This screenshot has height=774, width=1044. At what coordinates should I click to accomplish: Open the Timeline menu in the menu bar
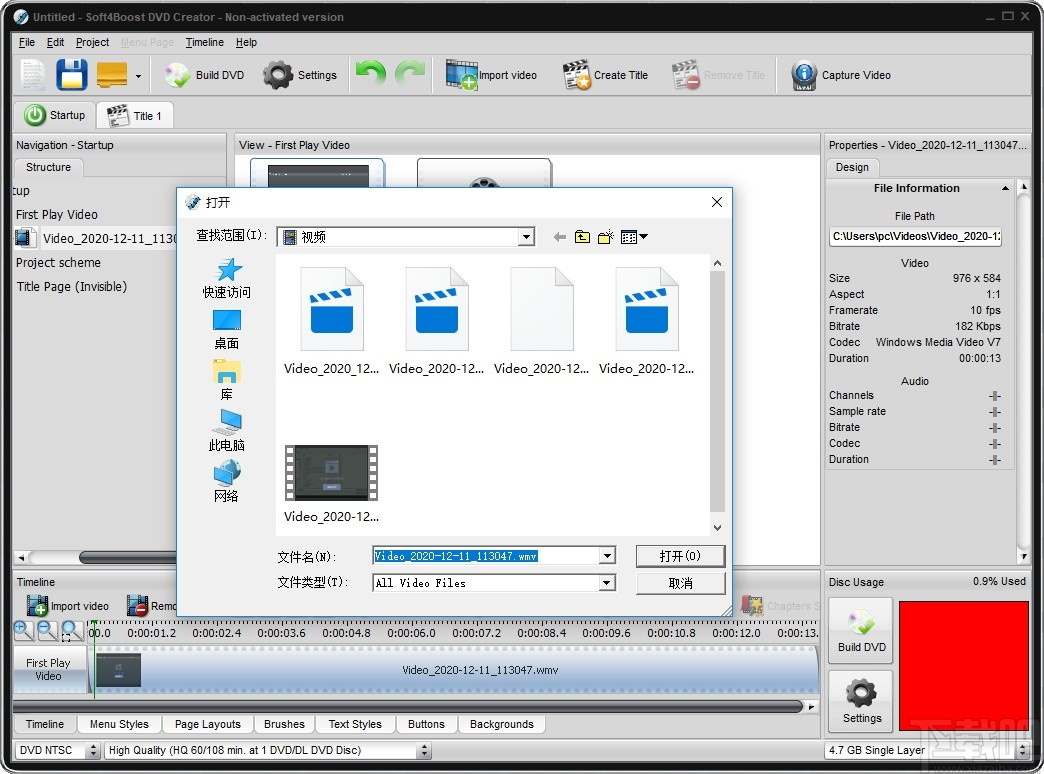click(x=205, y=42)
